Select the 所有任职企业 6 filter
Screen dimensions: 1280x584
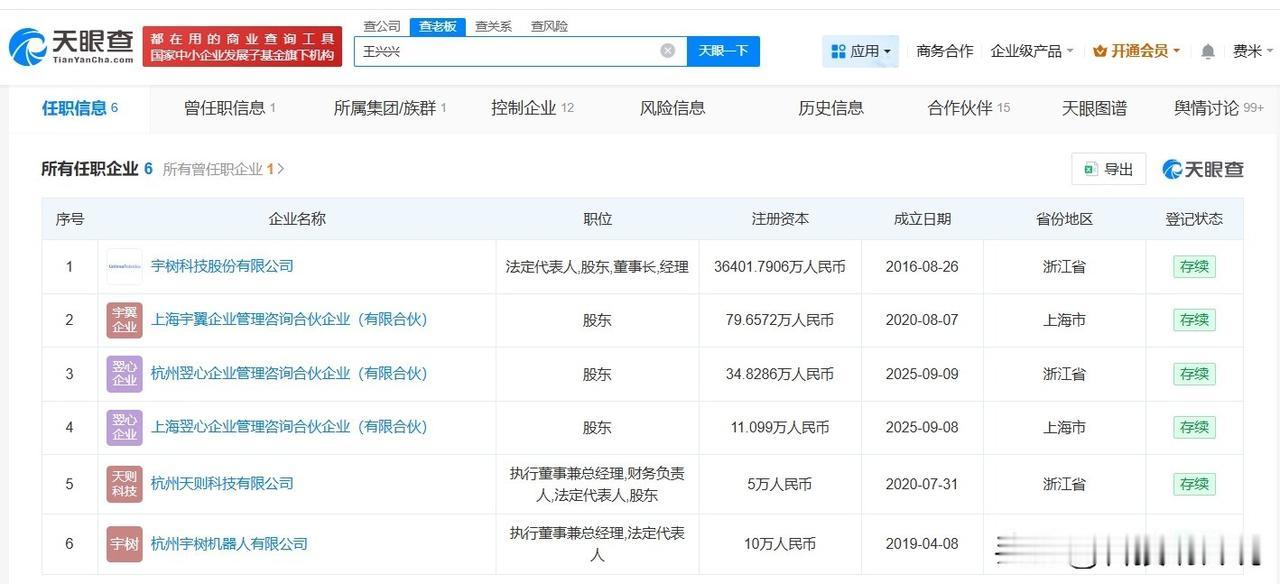pos(97,169)
